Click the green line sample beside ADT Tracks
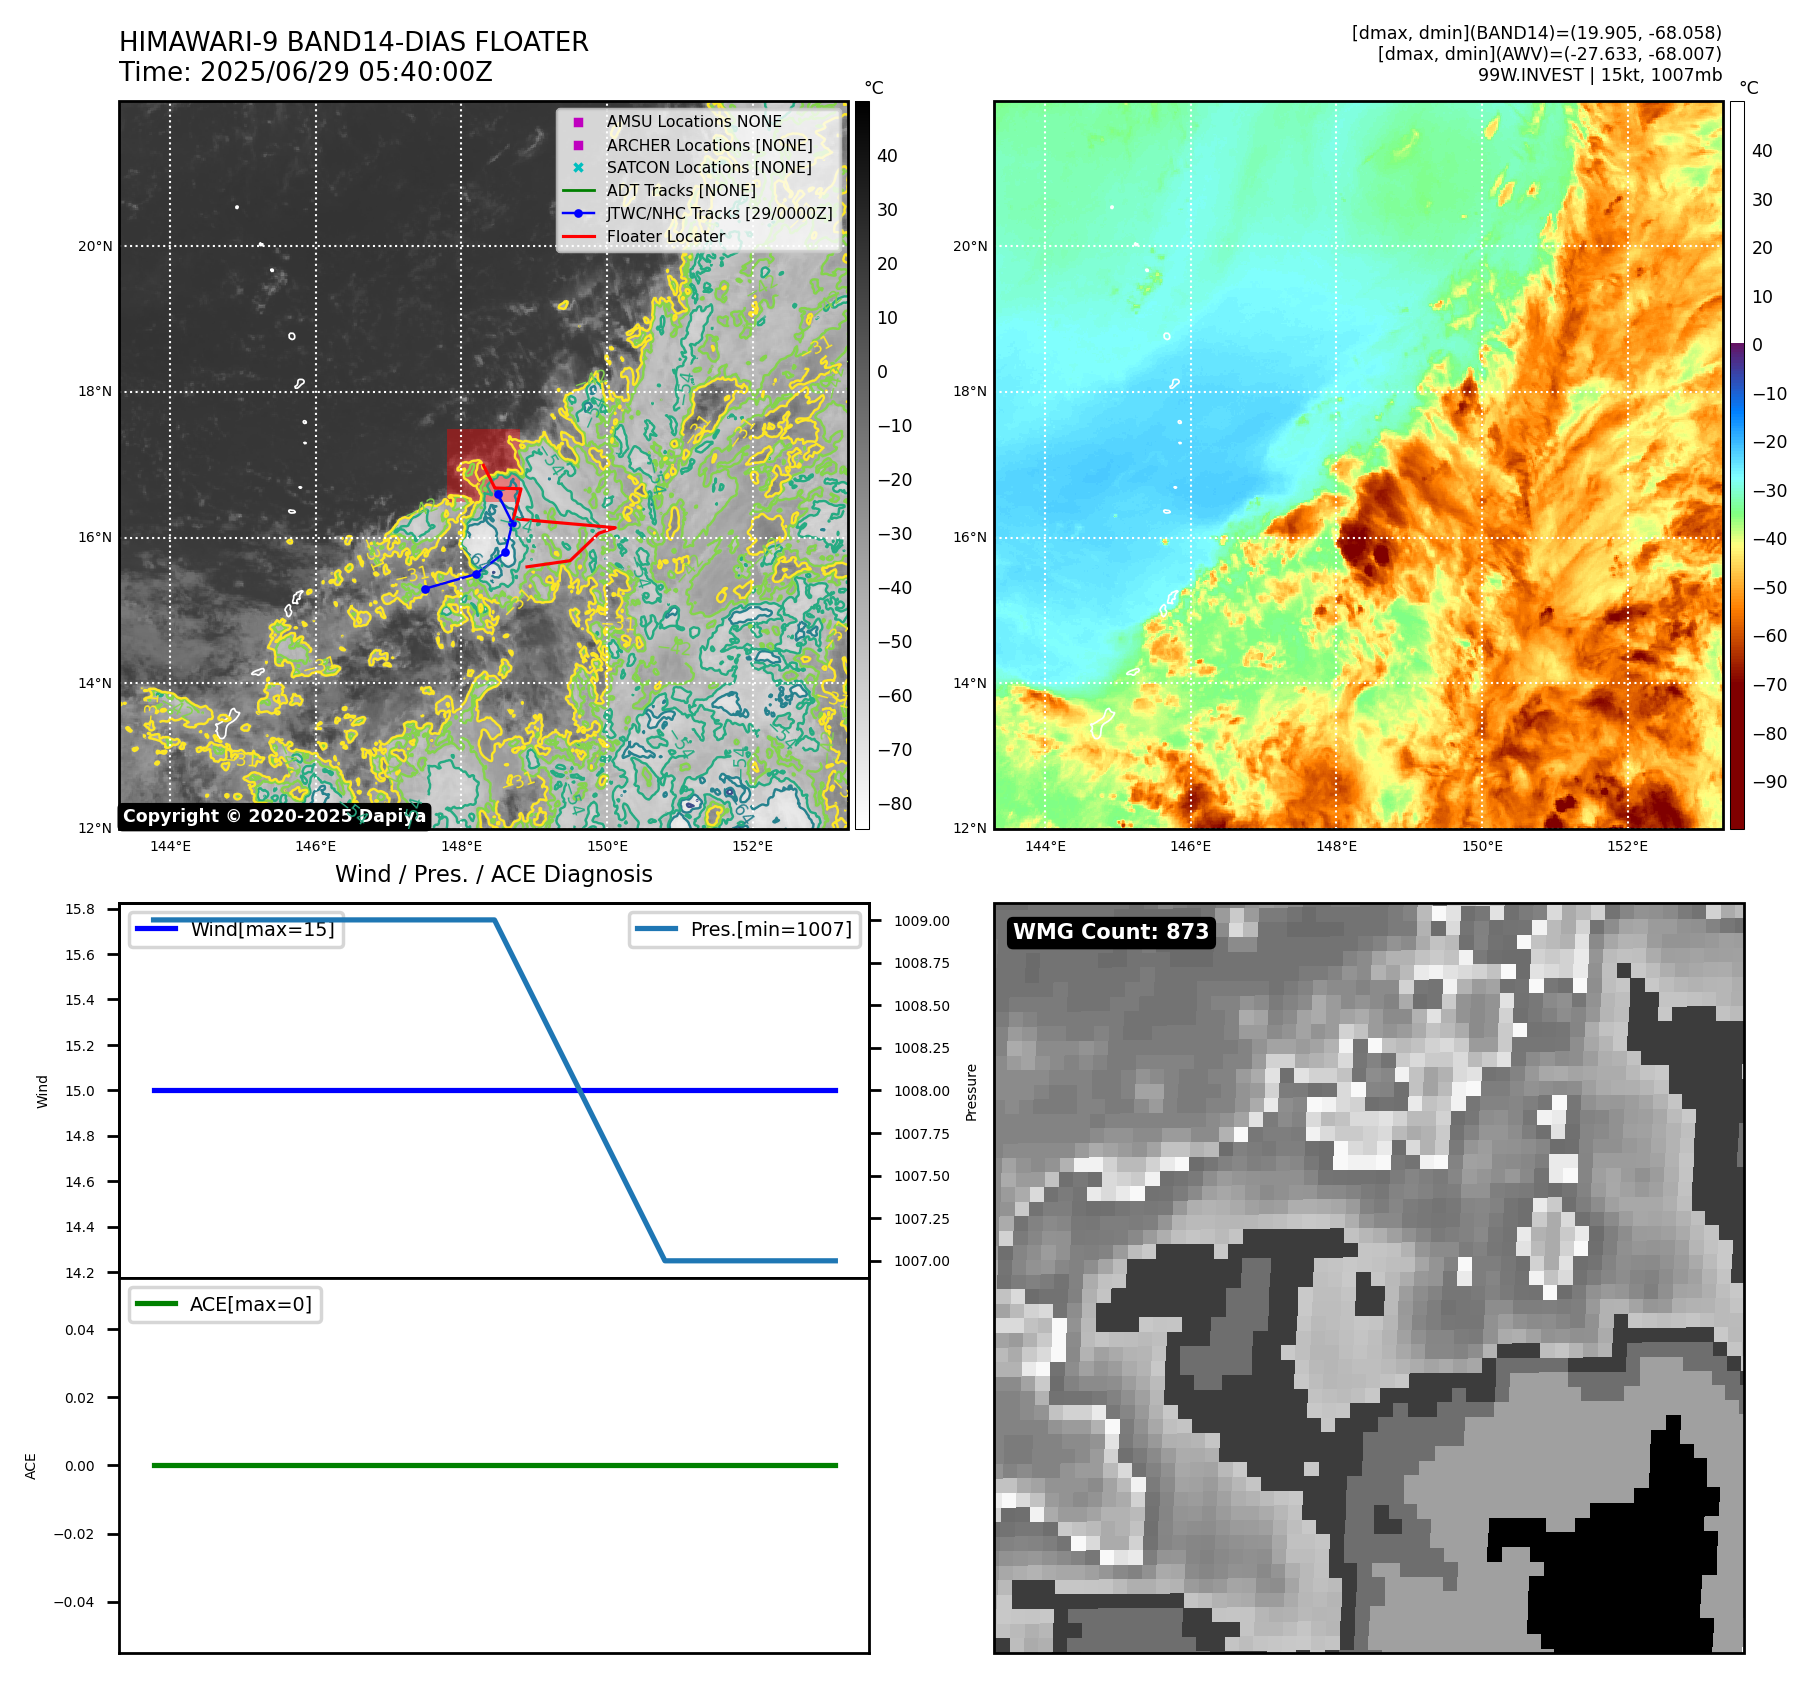The width and height of the screenshot is (1813, 1690). tap(578, 190)
